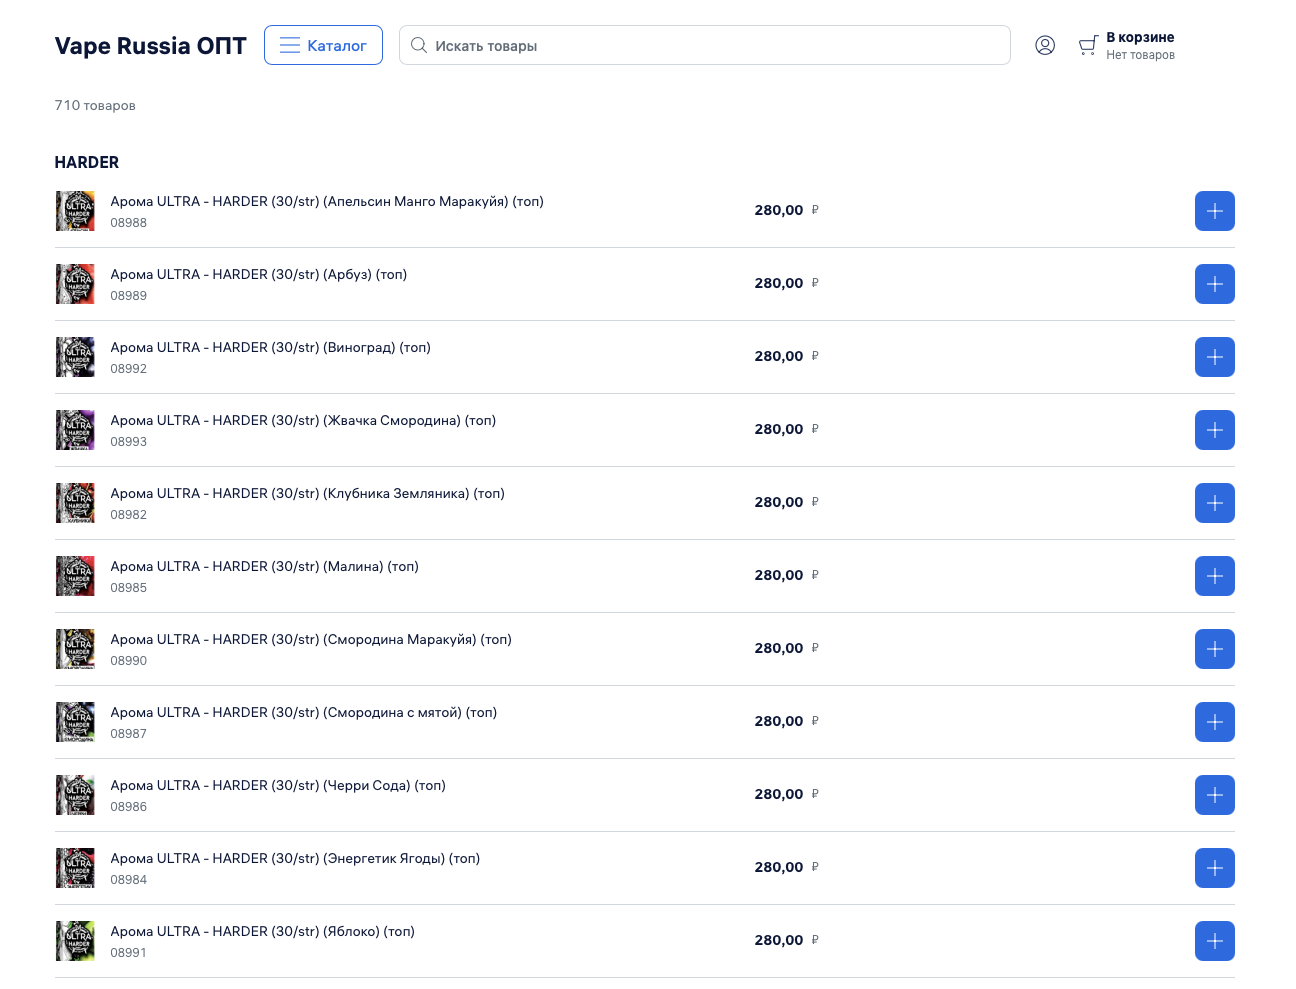Image resolution: width=1296 pixels, height=989 pixels.
Task: Open thumbnail of Виноград product
Action: [x=75, y=357]
